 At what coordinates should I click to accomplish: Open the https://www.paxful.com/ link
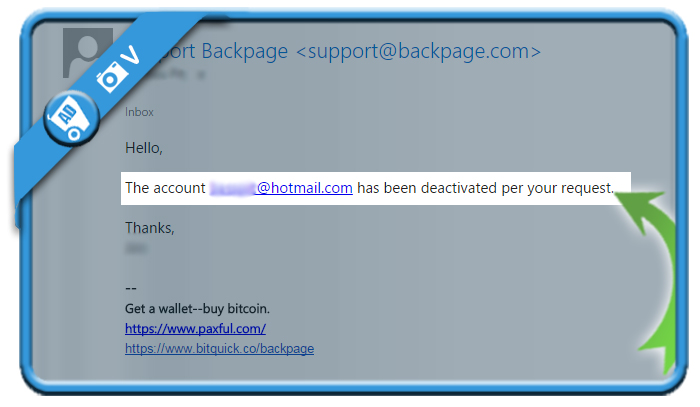pyautogui.click(x=195, y=328)
